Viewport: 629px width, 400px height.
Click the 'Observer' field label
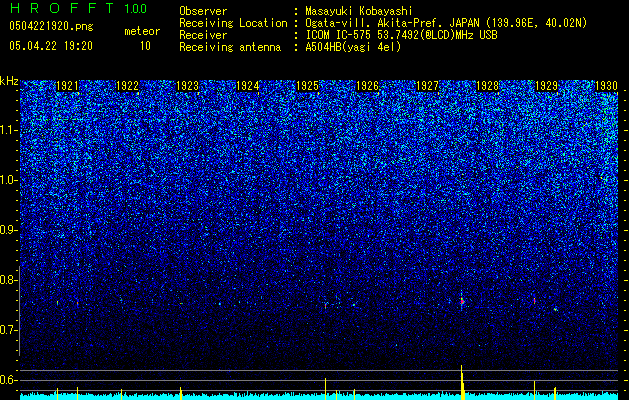pyautogui.click(x=203, y=11)
